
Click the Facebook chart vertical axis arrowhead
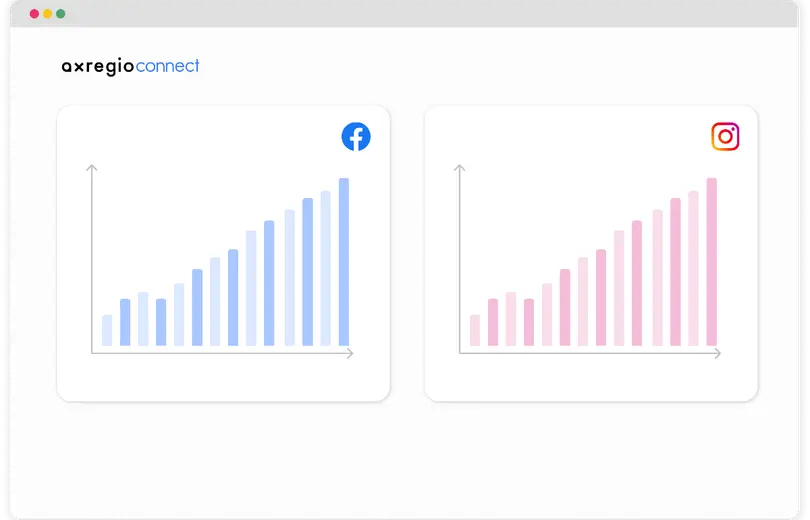click(x=91, y=168)
